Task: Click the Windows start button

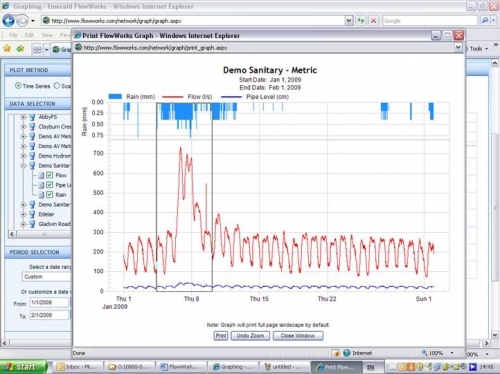Action: click(x=23, y=367)
